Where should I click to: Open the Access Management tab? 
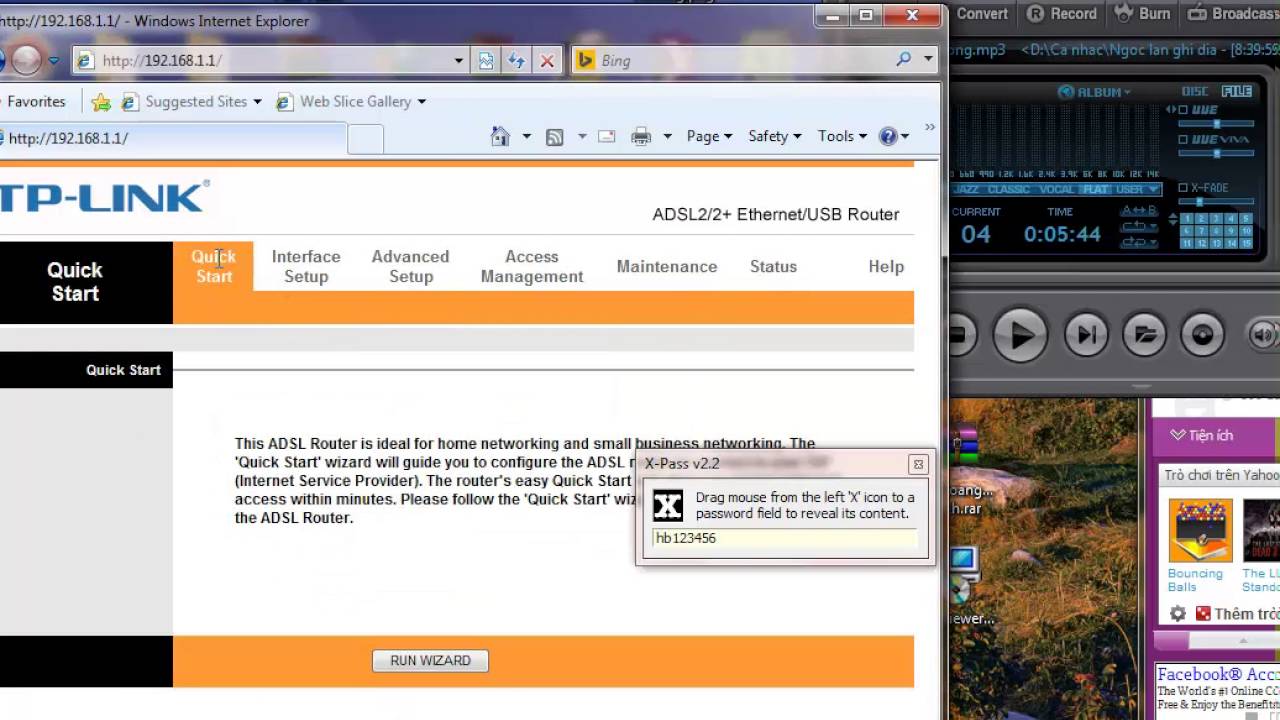pos(531,266)
